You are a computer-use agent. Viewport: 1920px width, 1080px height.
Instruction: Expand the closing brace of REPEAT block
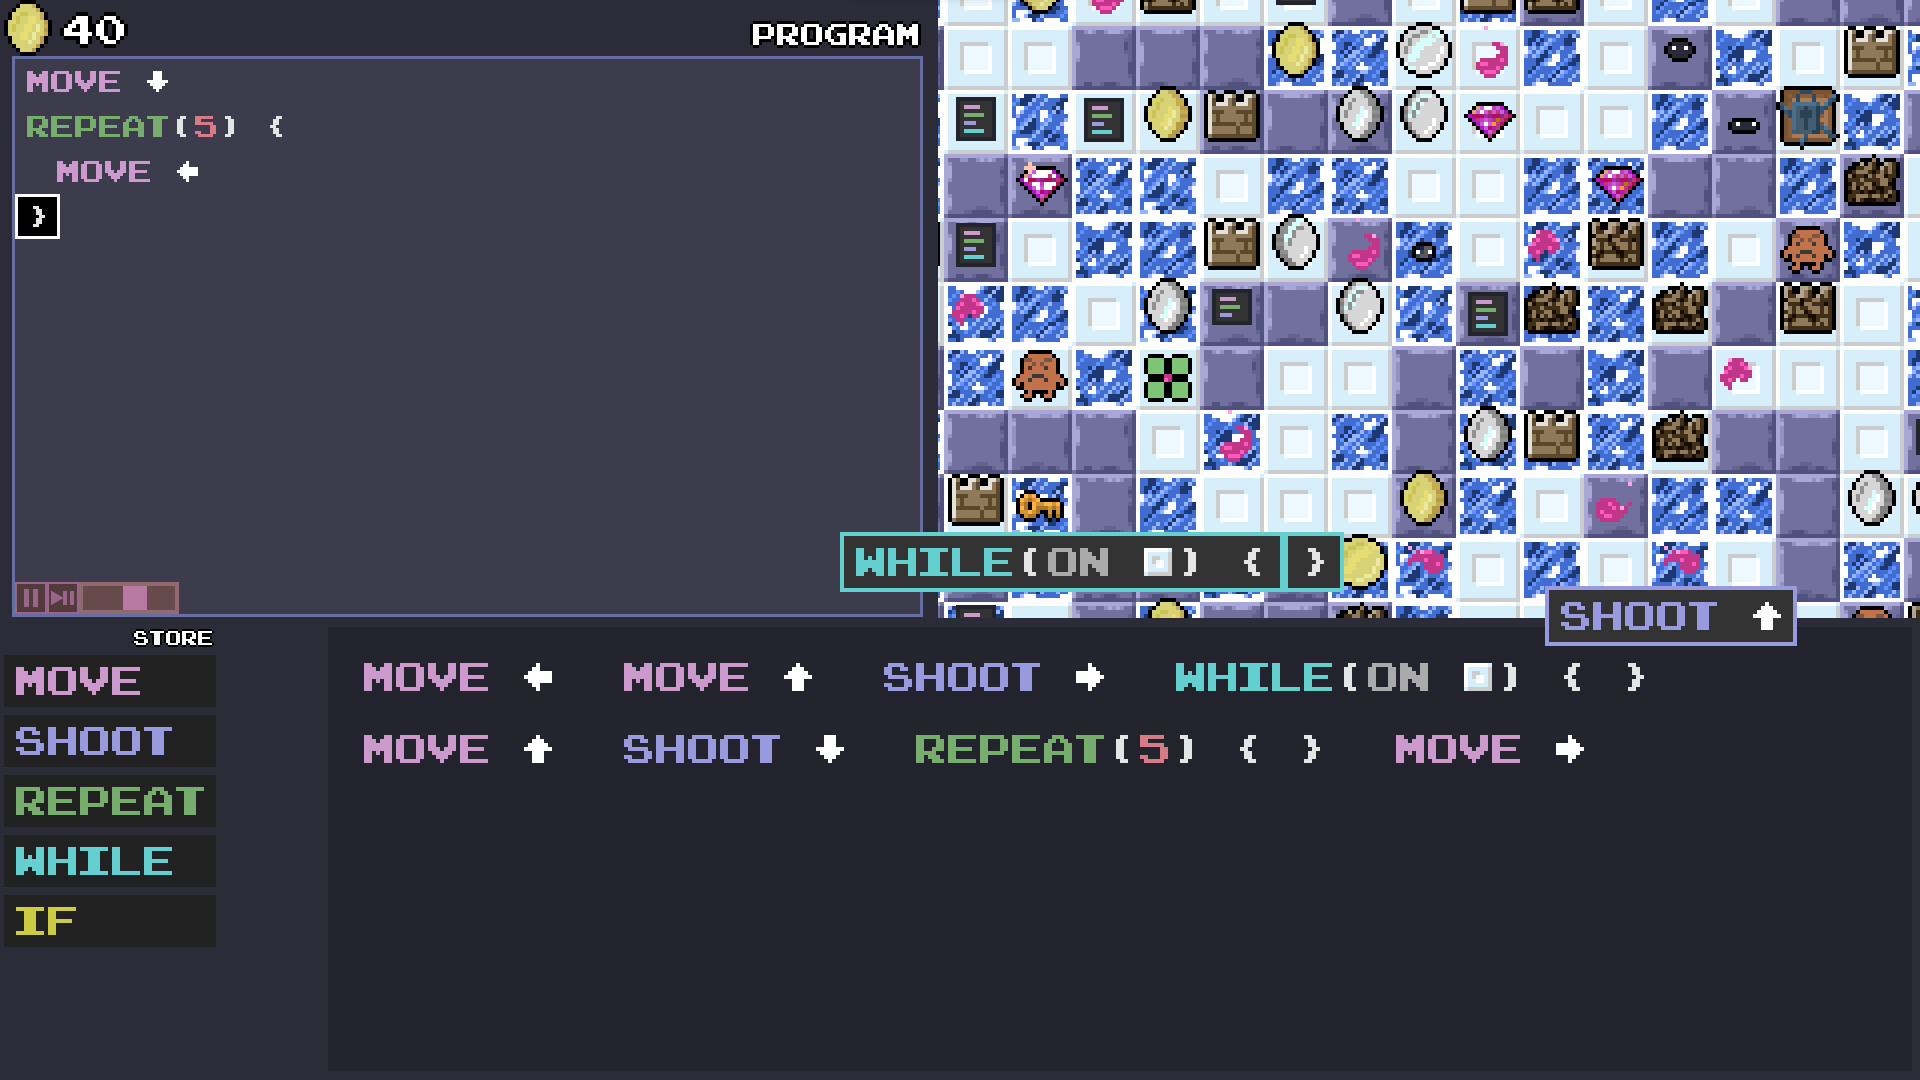[x=36, y=214]
